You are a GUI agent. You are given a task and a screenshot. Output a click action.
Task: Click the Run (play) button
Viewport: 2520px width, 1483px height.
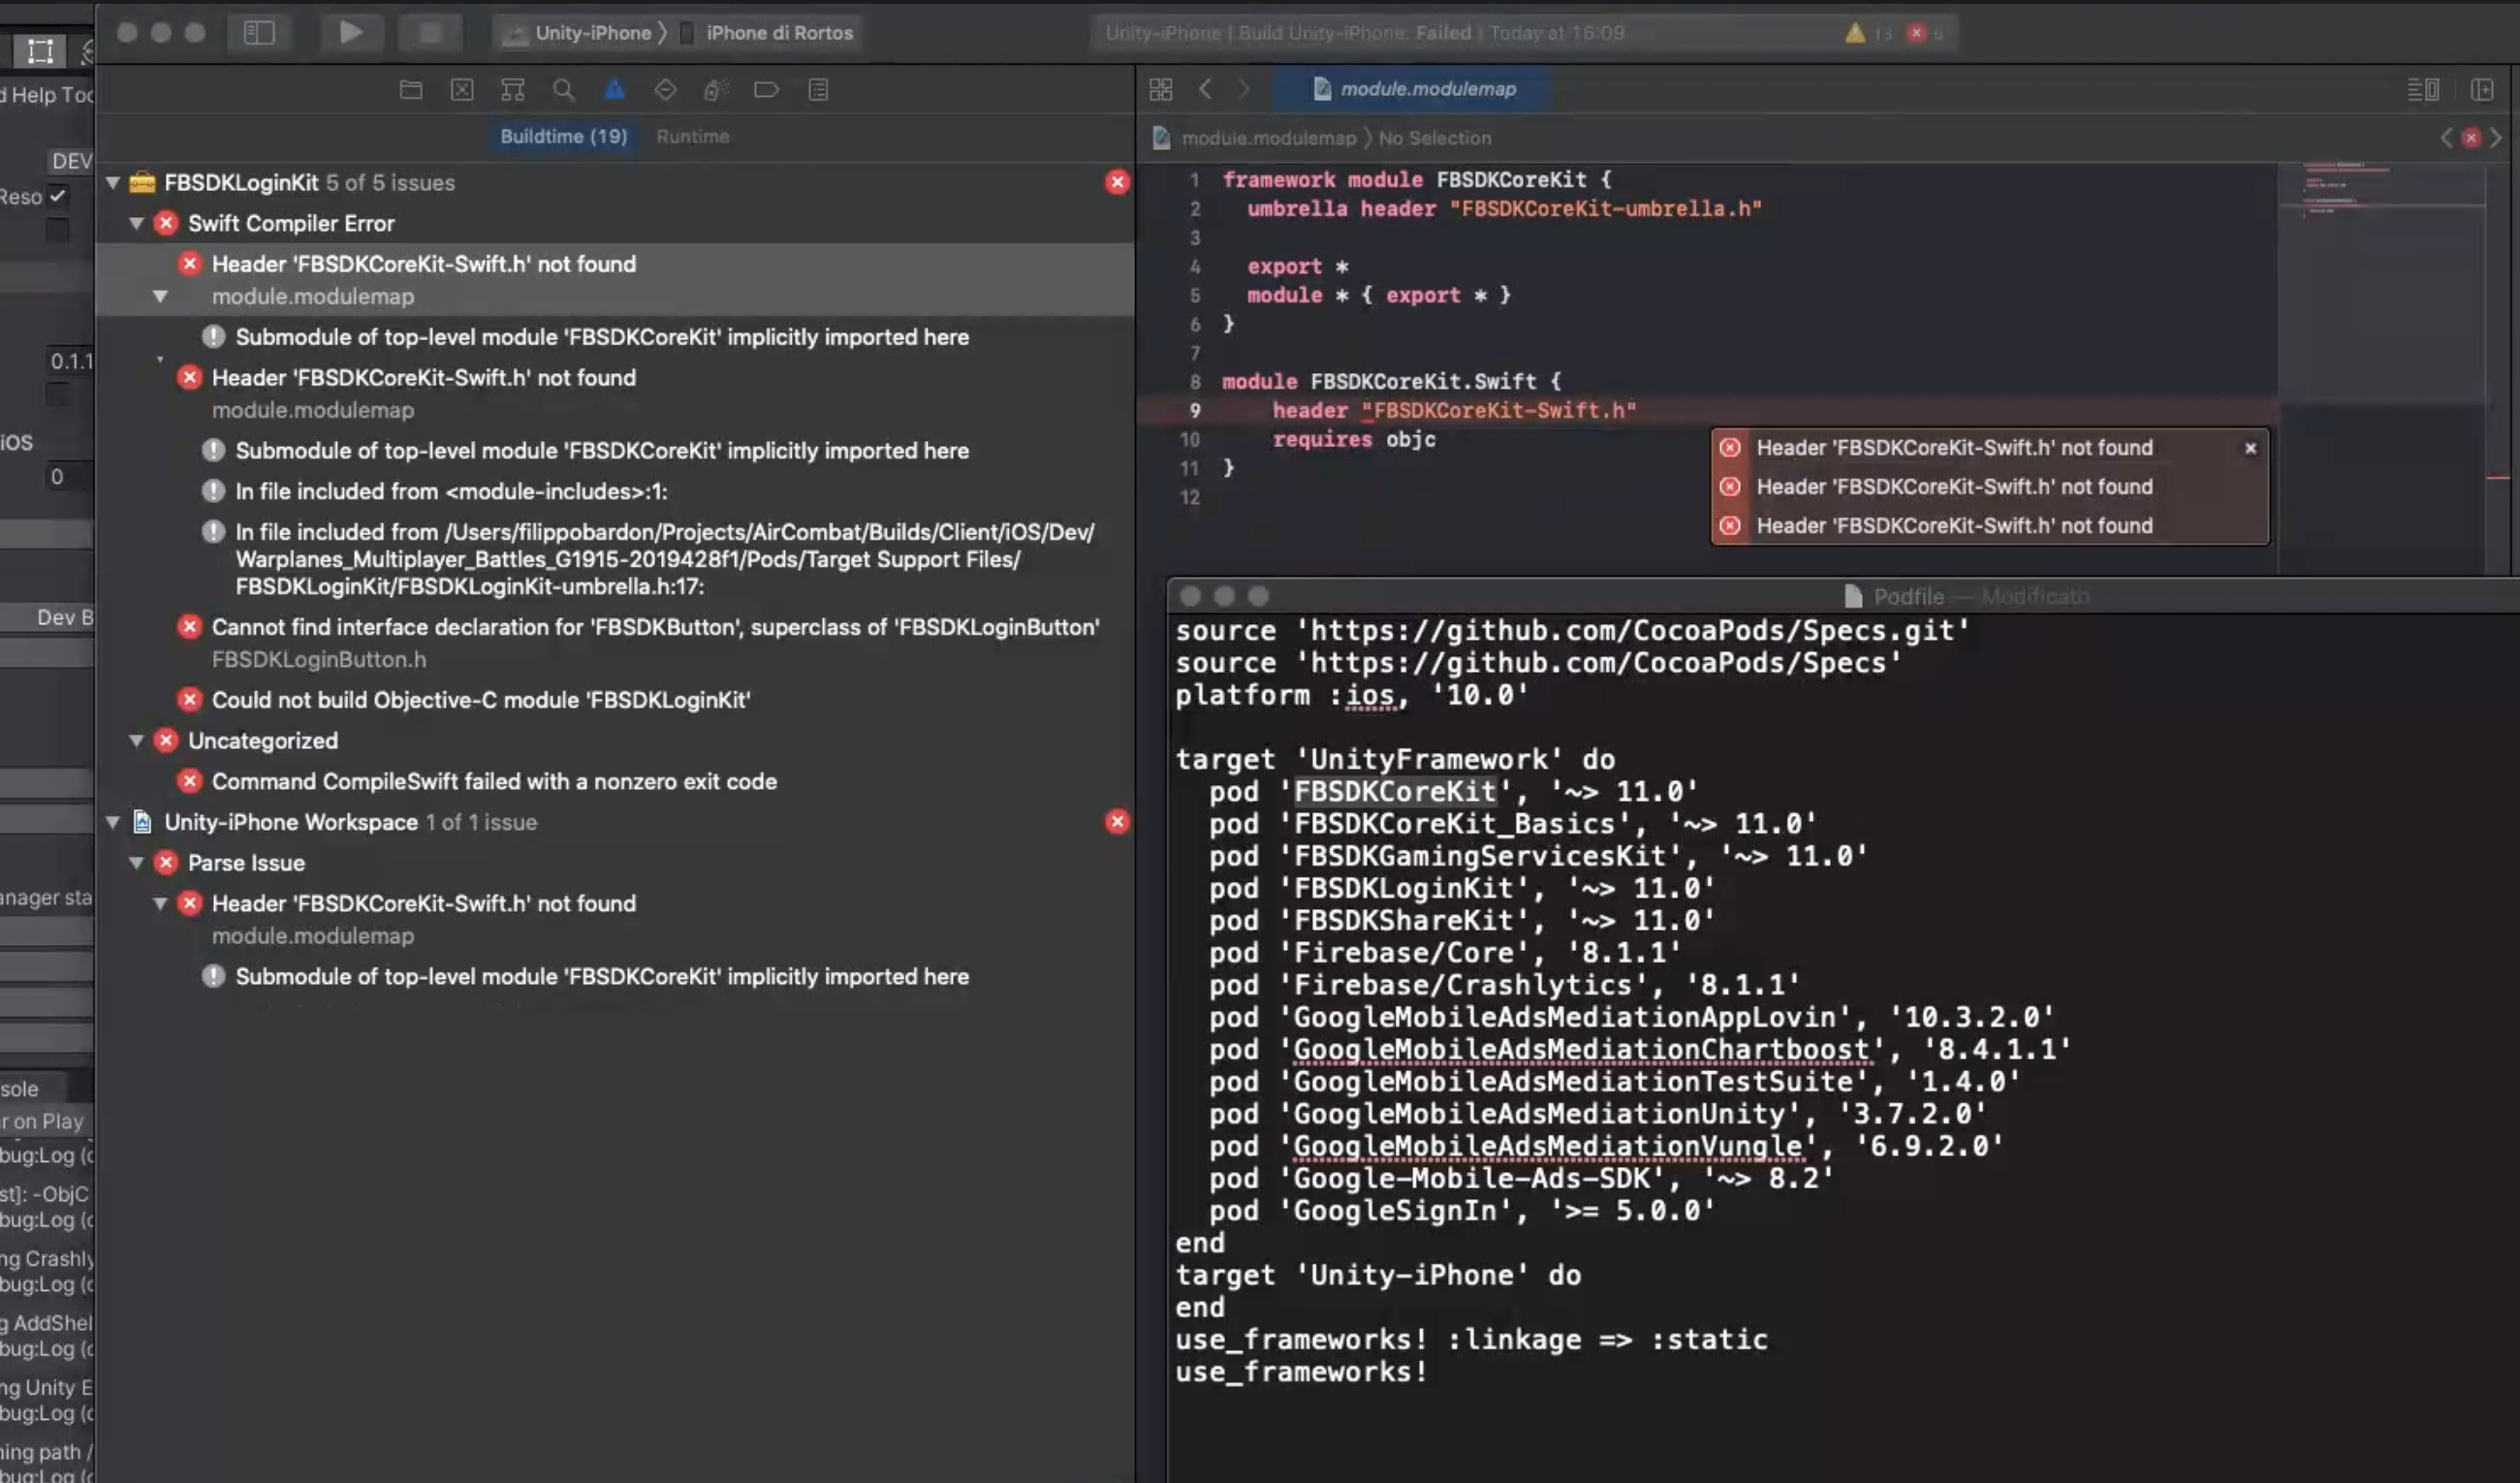350,32
